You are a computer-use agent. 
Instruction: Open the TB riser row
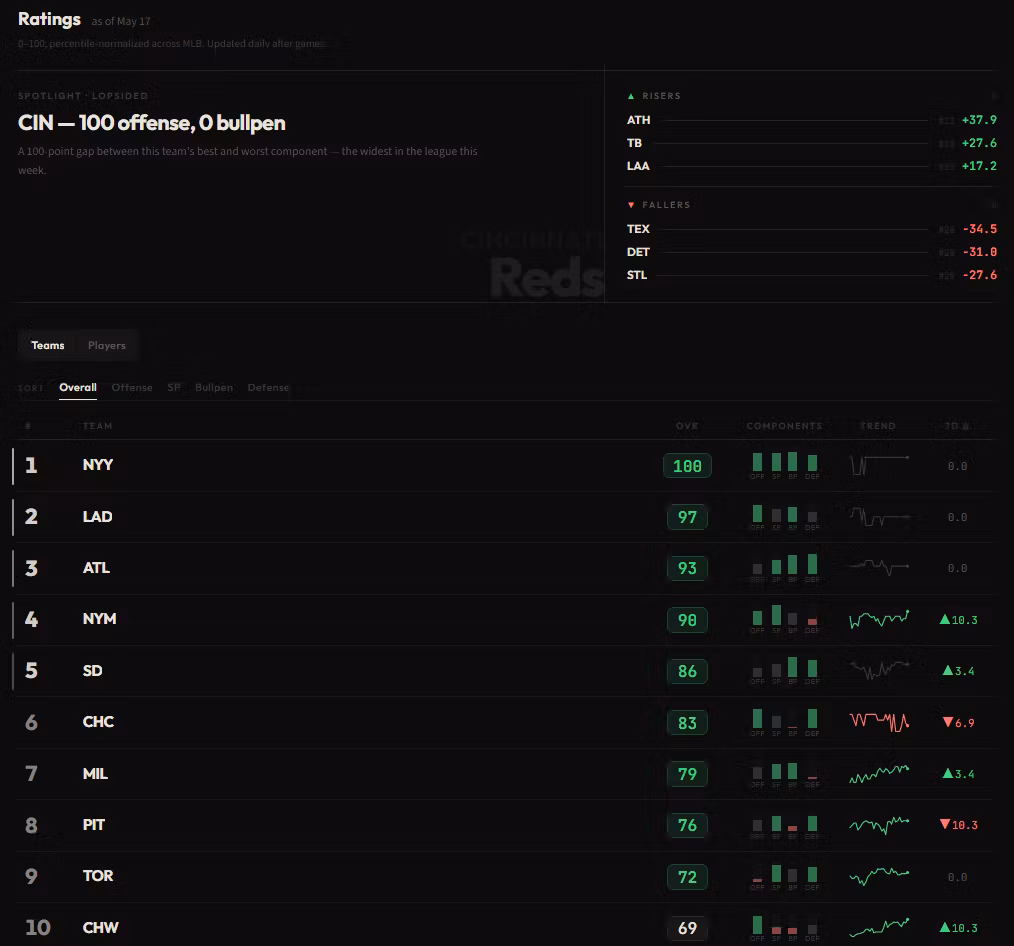[811, 143]
